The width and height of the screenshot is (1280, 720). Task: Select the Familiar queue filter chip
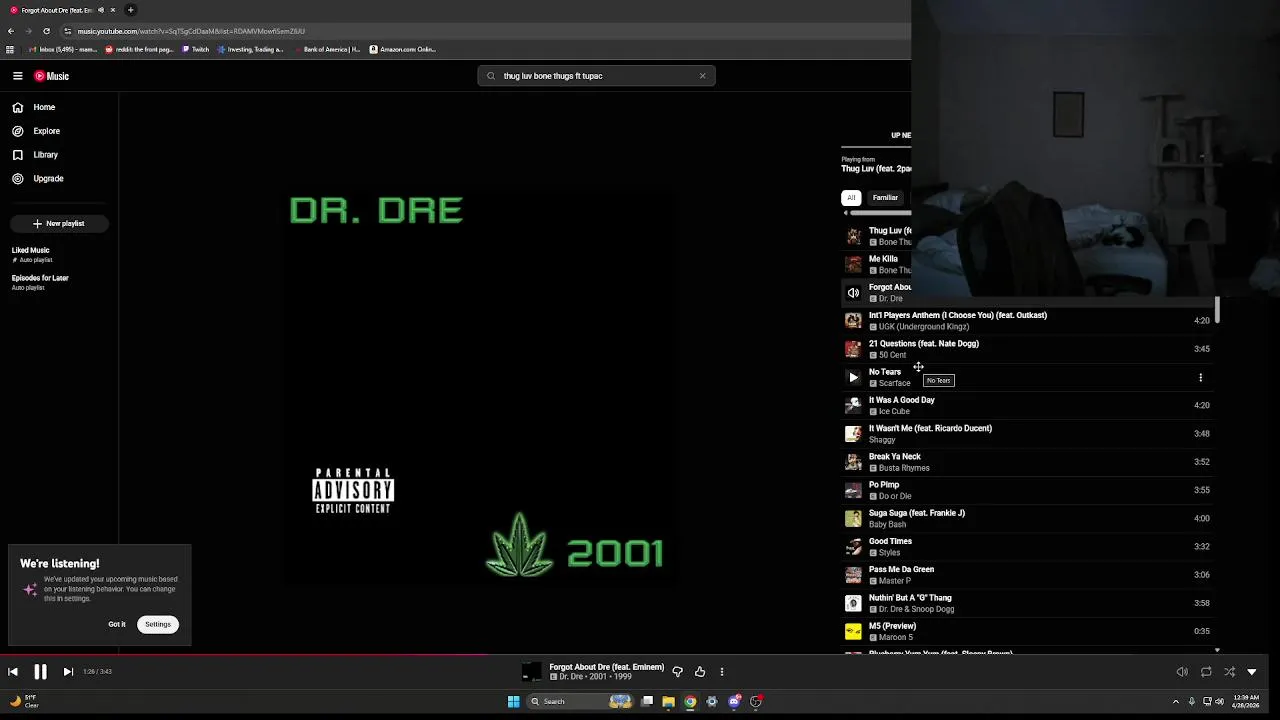point(885,198)
